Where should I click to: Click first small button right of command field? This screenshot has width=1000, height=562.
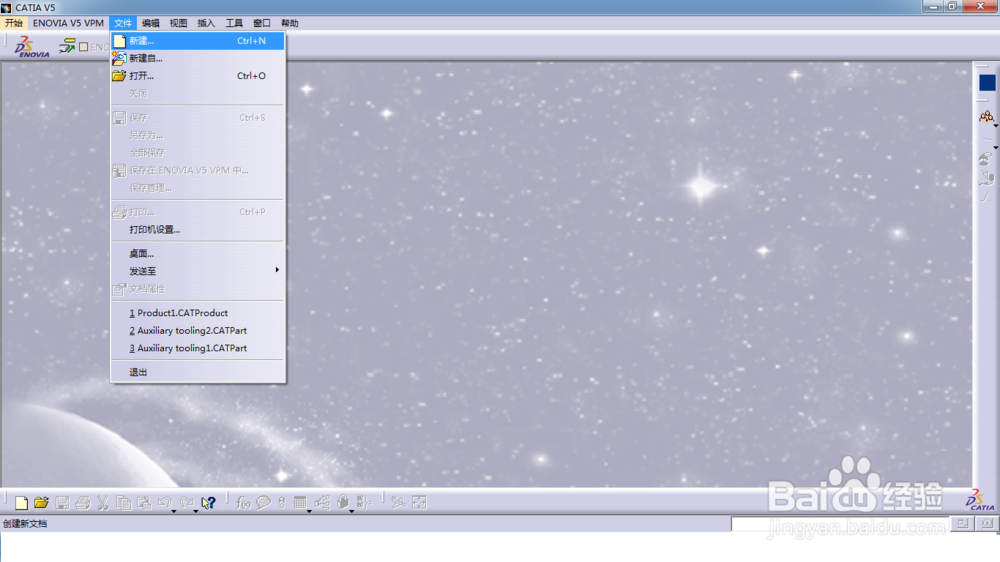962,524
